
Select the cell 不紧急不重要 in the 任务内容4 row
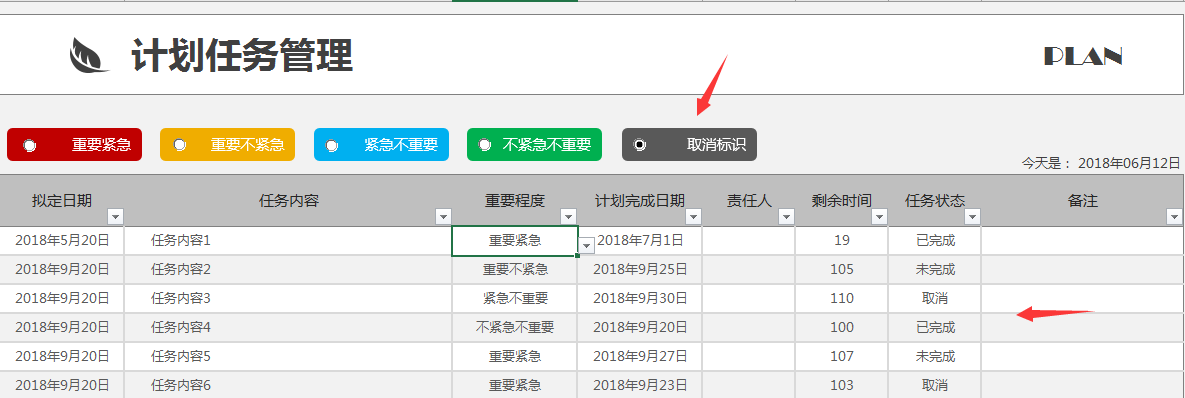(515, 328)
